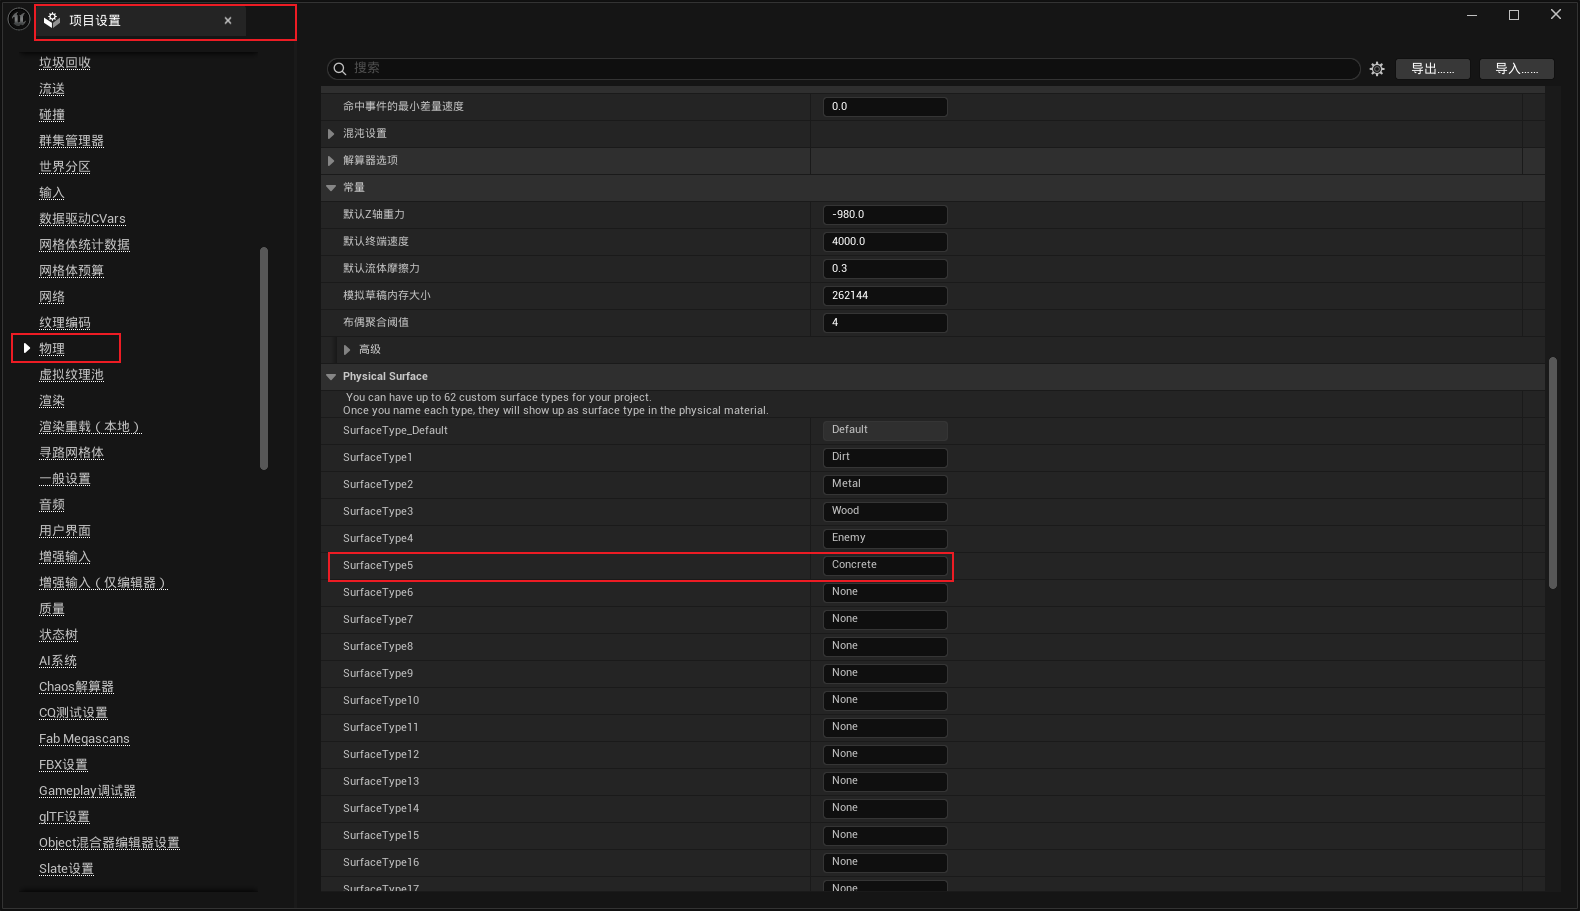Close the 项目设置 tab

click(x=228, y=20)
